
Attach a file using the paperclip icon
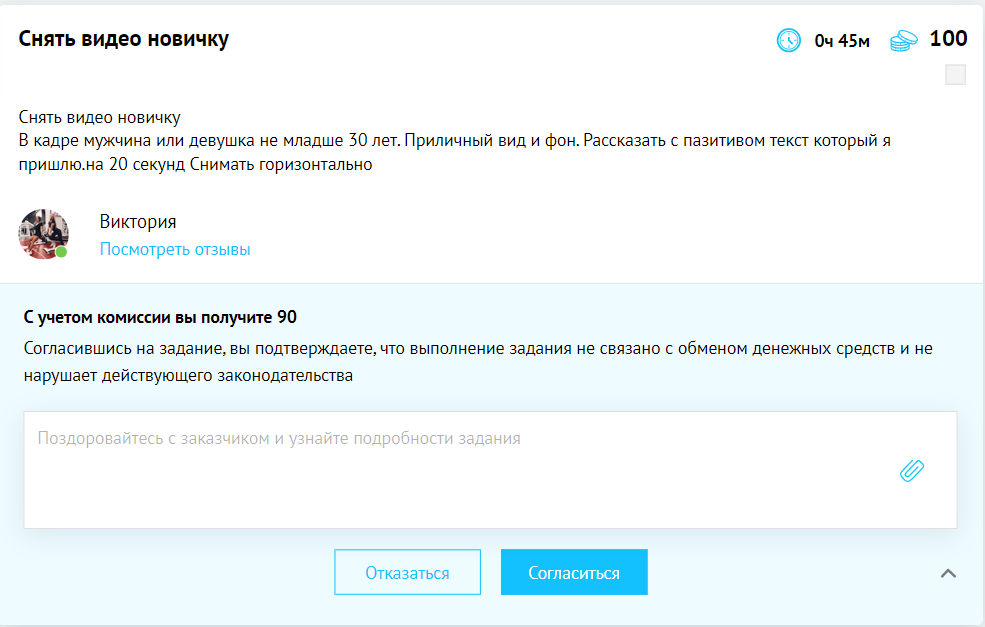click(x=912, y=470)
